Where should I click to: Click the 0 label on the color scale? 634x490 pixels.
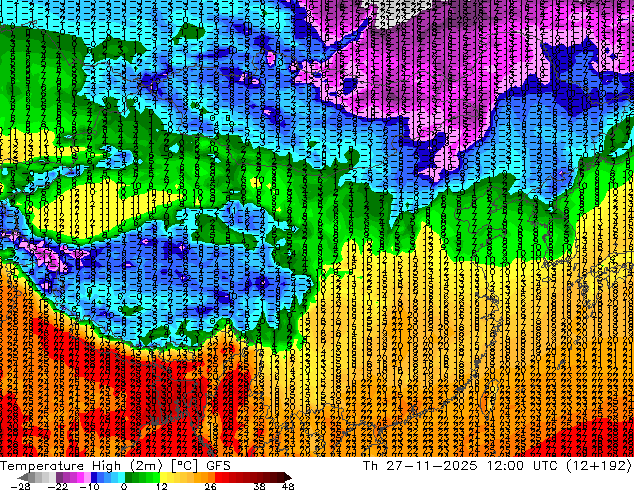[124, 486]
